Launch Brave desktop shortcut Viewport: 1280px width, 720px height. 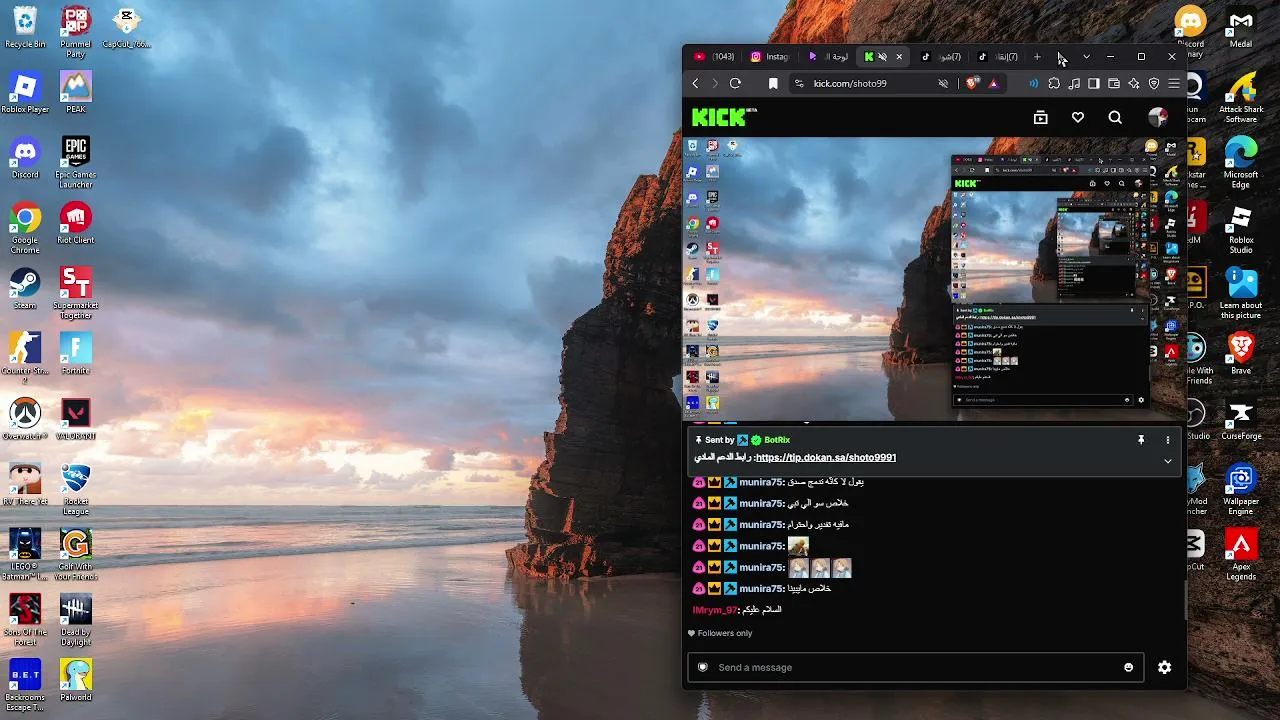coord(1241,353)
